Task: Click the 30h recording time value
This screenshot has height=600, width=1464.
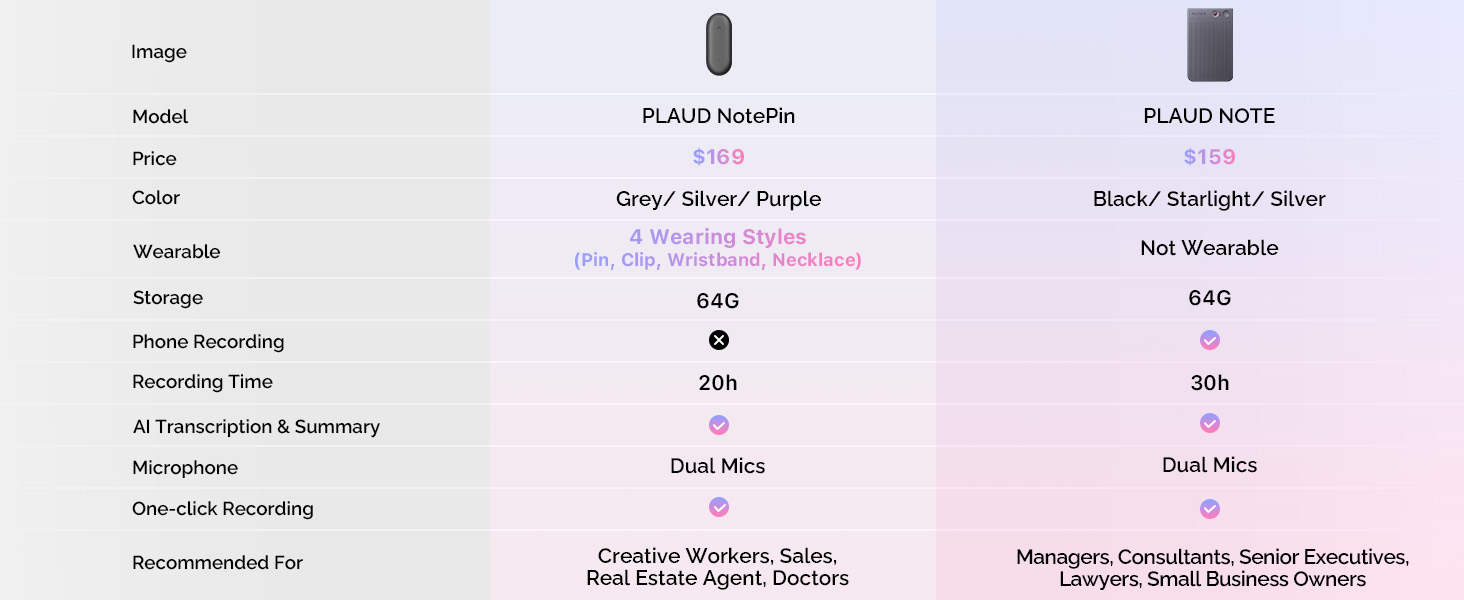Action: point(1209,383)
